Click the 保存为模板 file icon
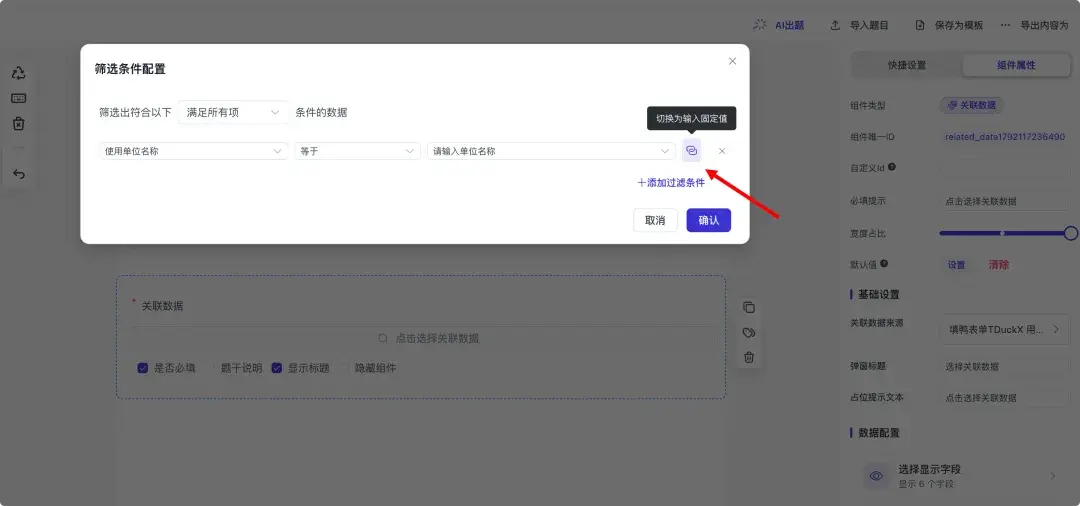The width and height of the screenshot is (1080, 506). (920, 25)
